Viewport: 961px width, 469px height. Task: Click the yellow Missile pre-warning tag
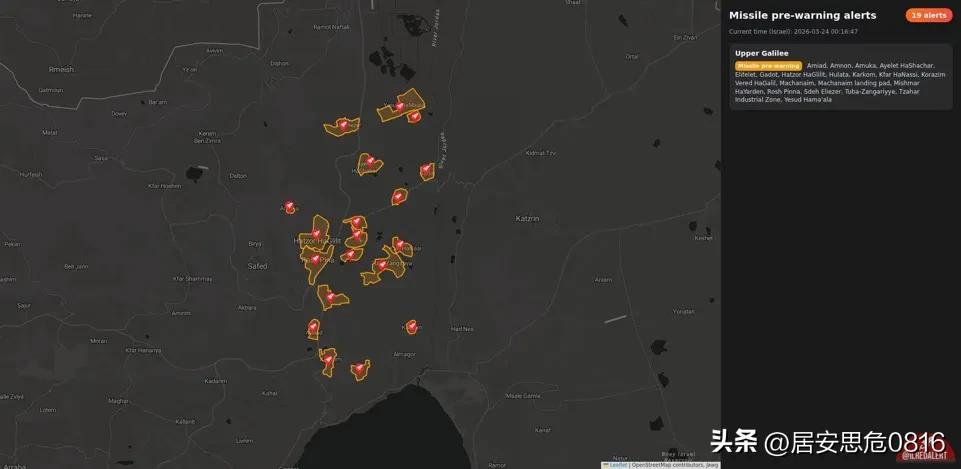pyautogui.click(x=768, y=66)
